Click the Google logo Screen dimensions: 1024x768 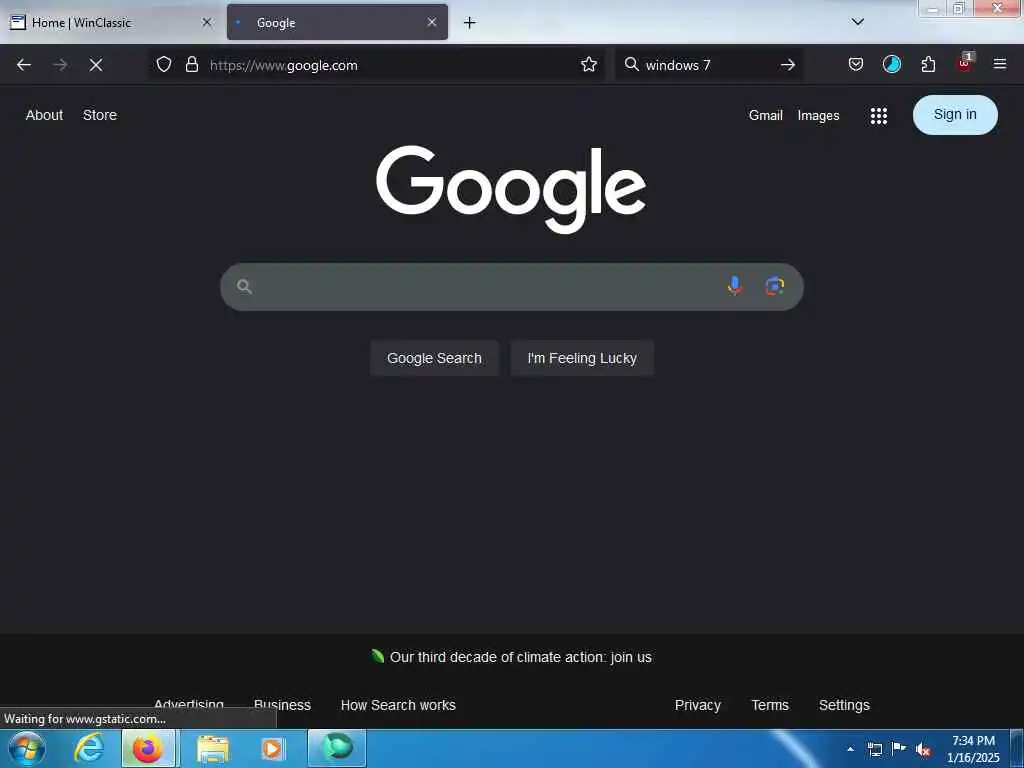[x=511, y=189]
